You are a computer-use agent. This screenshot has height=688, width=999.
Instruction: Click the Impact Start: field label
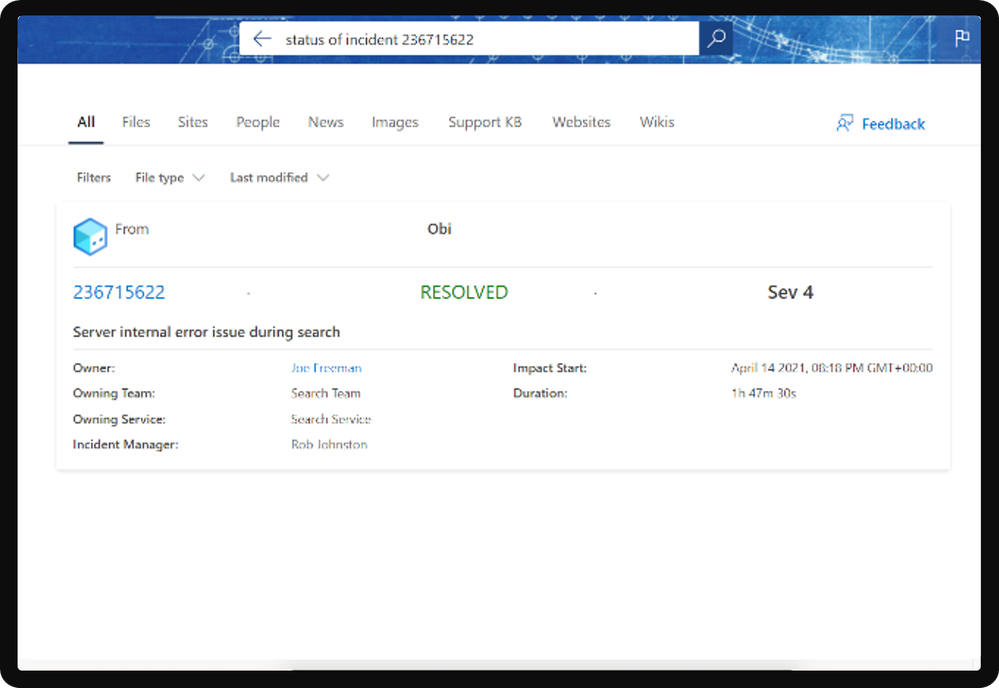coord(550,368)
